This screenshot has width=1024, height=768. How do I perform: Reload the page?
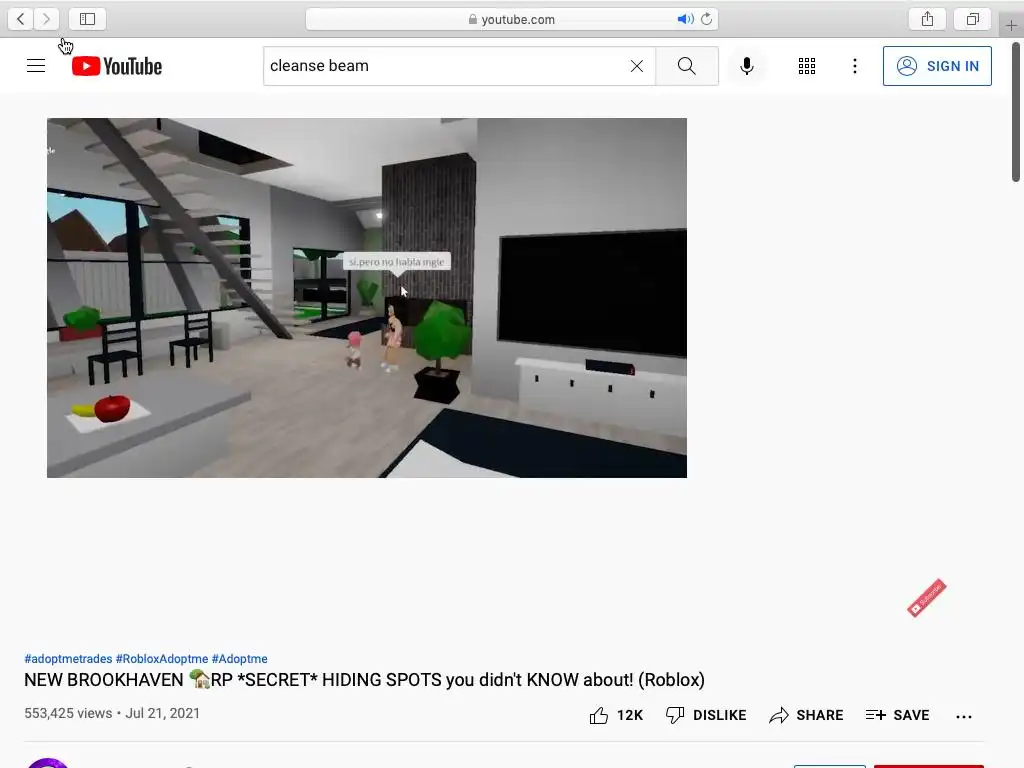click(707, 19)
